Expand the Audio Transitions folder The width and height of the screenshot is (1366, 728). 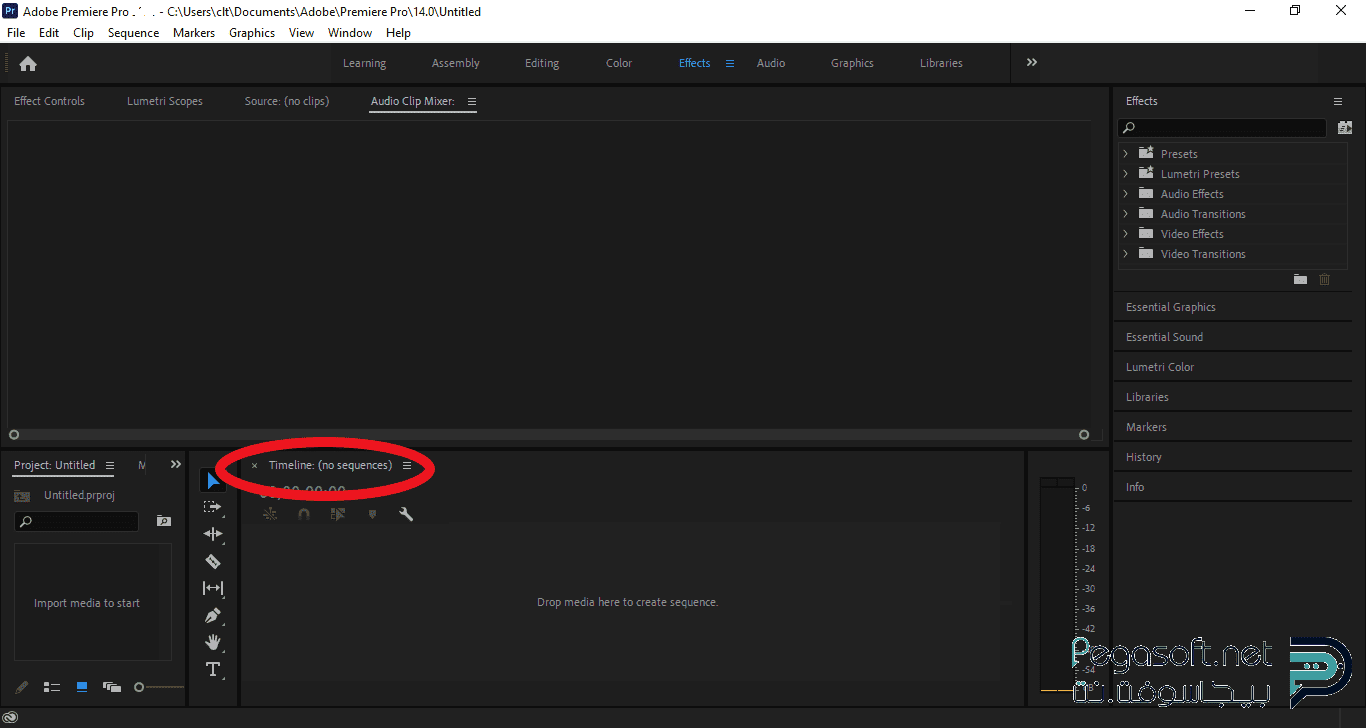coord(1125,214)
